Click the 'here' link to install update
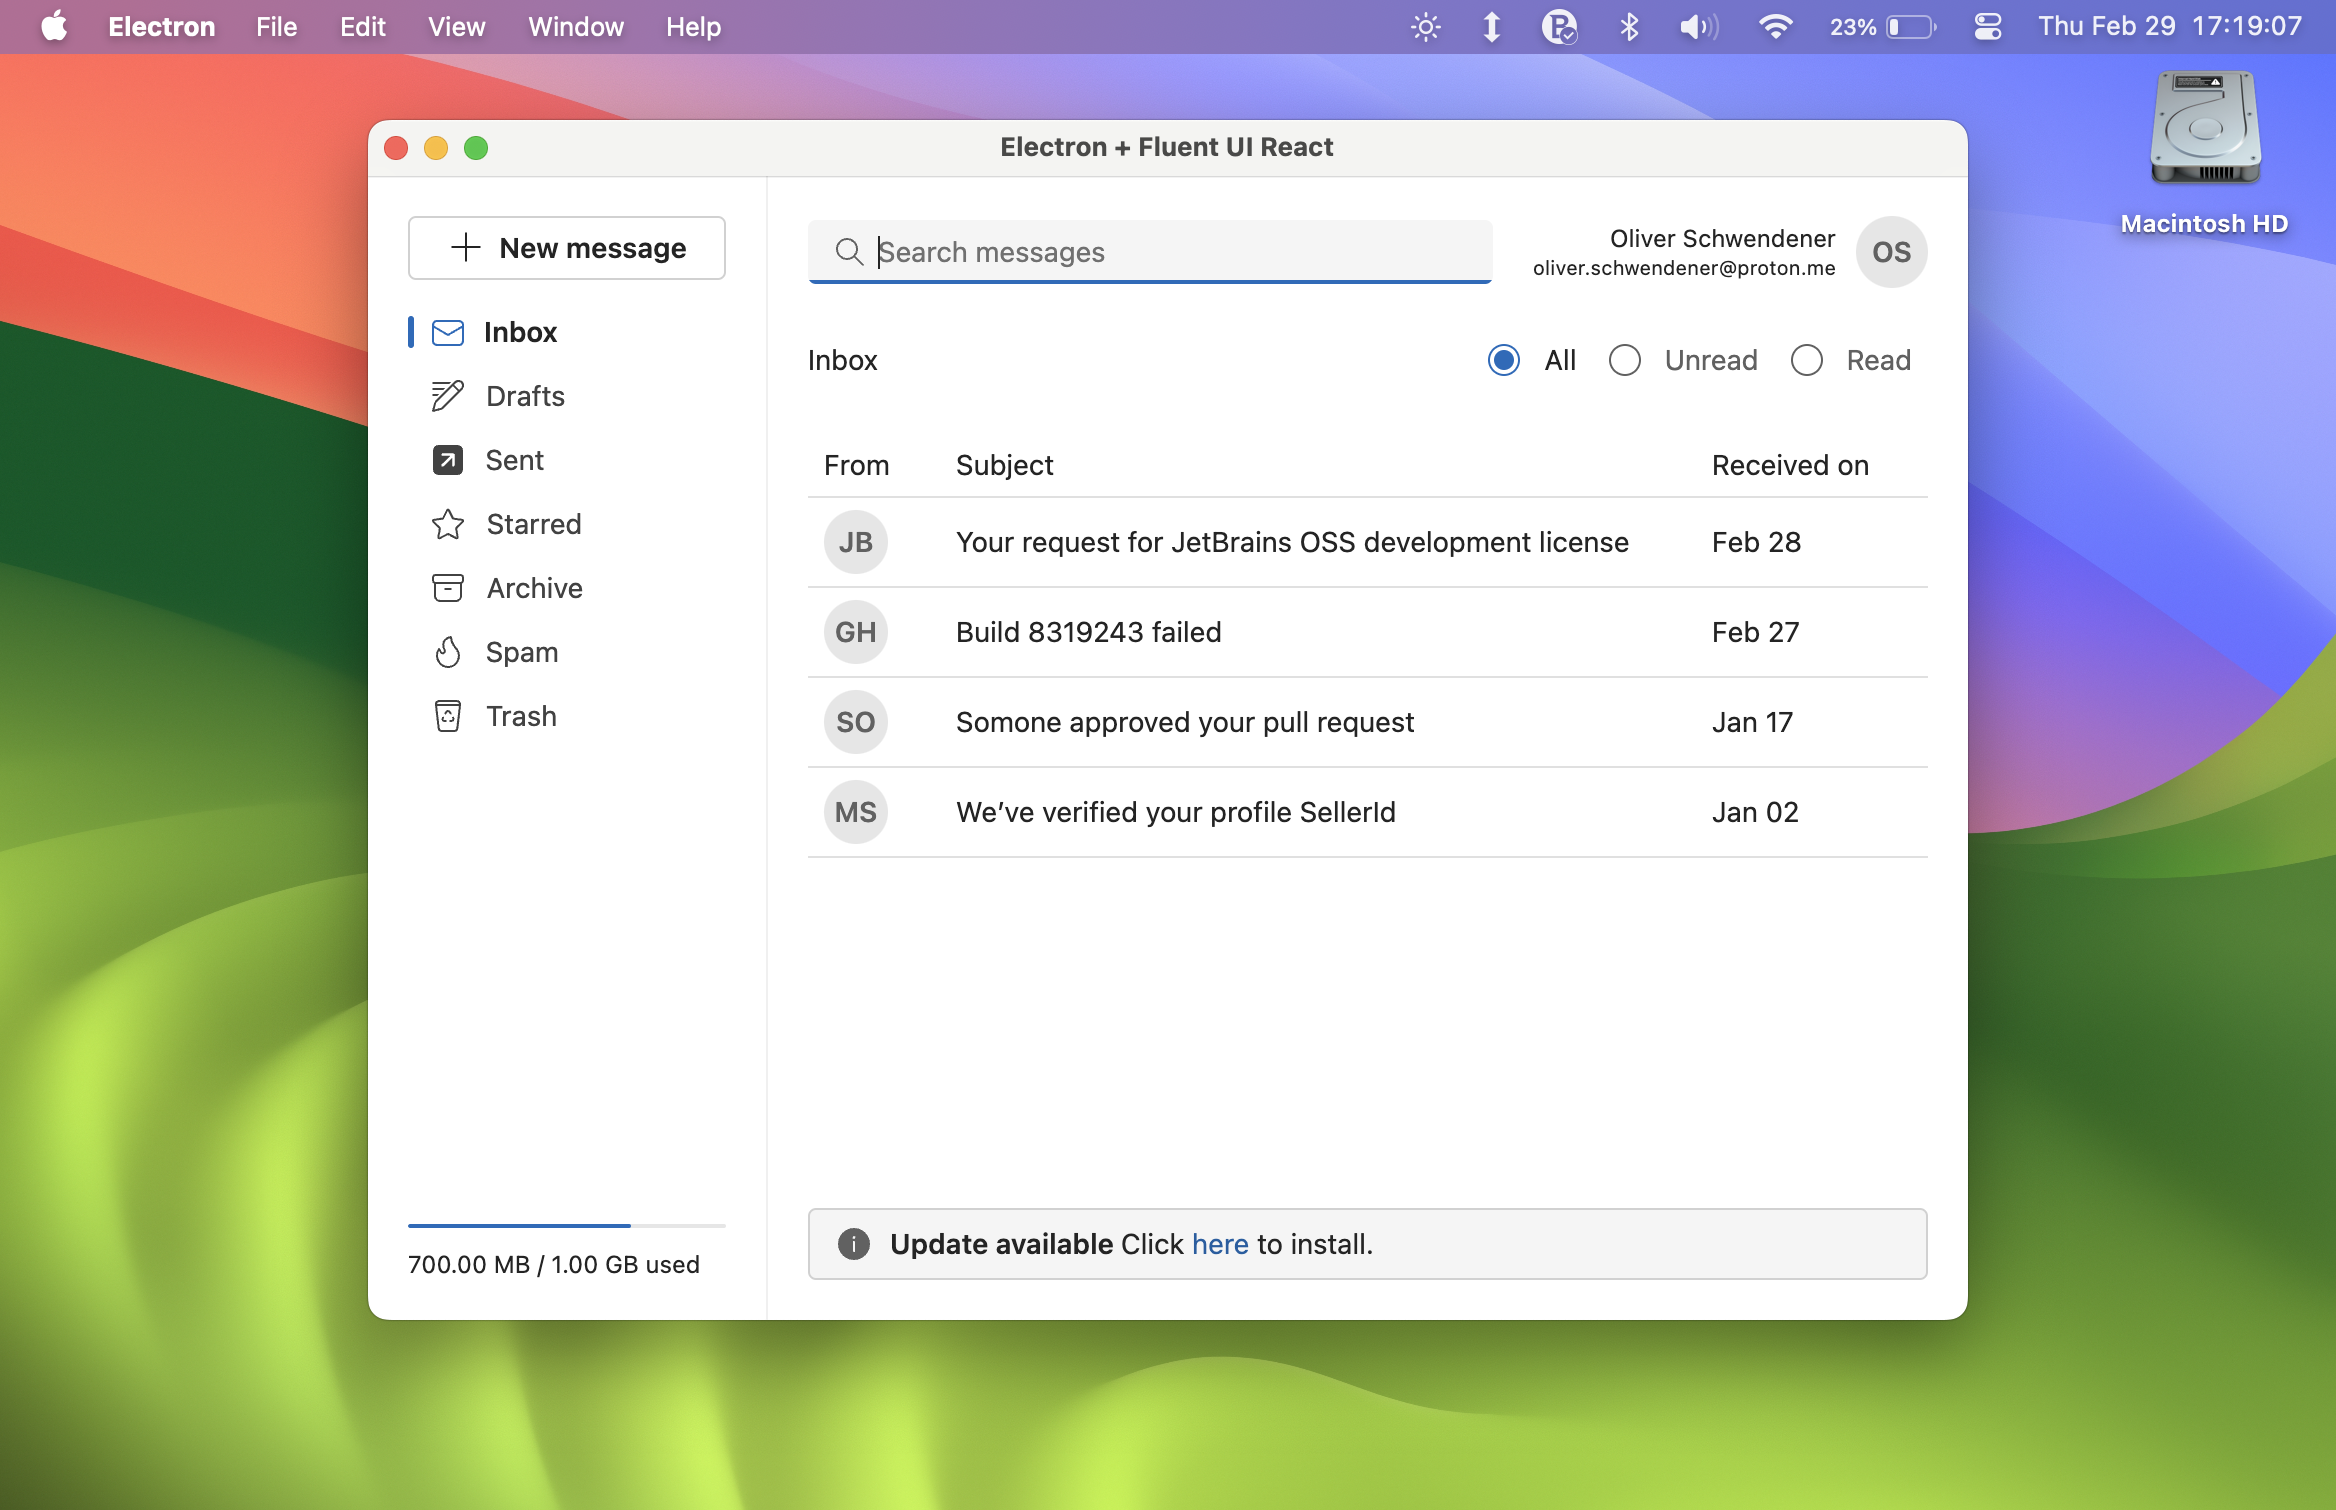 coord(1219,1244)
